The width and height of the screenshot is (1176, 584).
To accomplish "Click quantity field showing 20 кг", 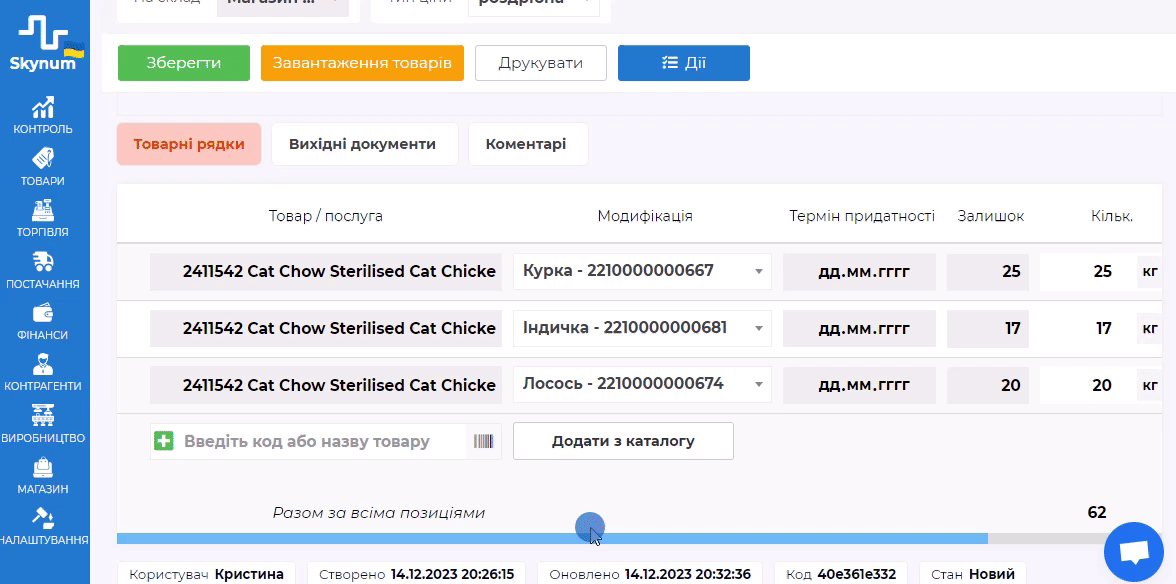I will 1086,385.
